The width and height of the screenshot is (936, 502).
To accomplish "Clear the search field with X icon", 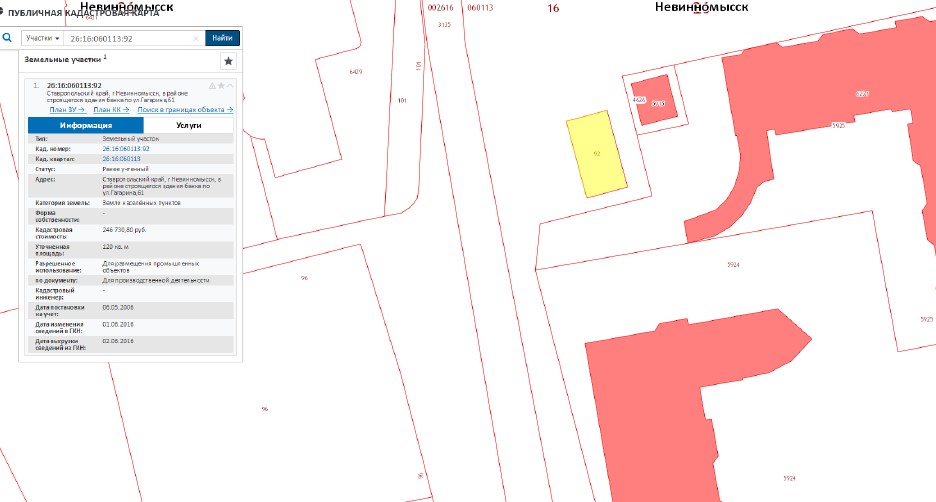I will tap(196, 38).
